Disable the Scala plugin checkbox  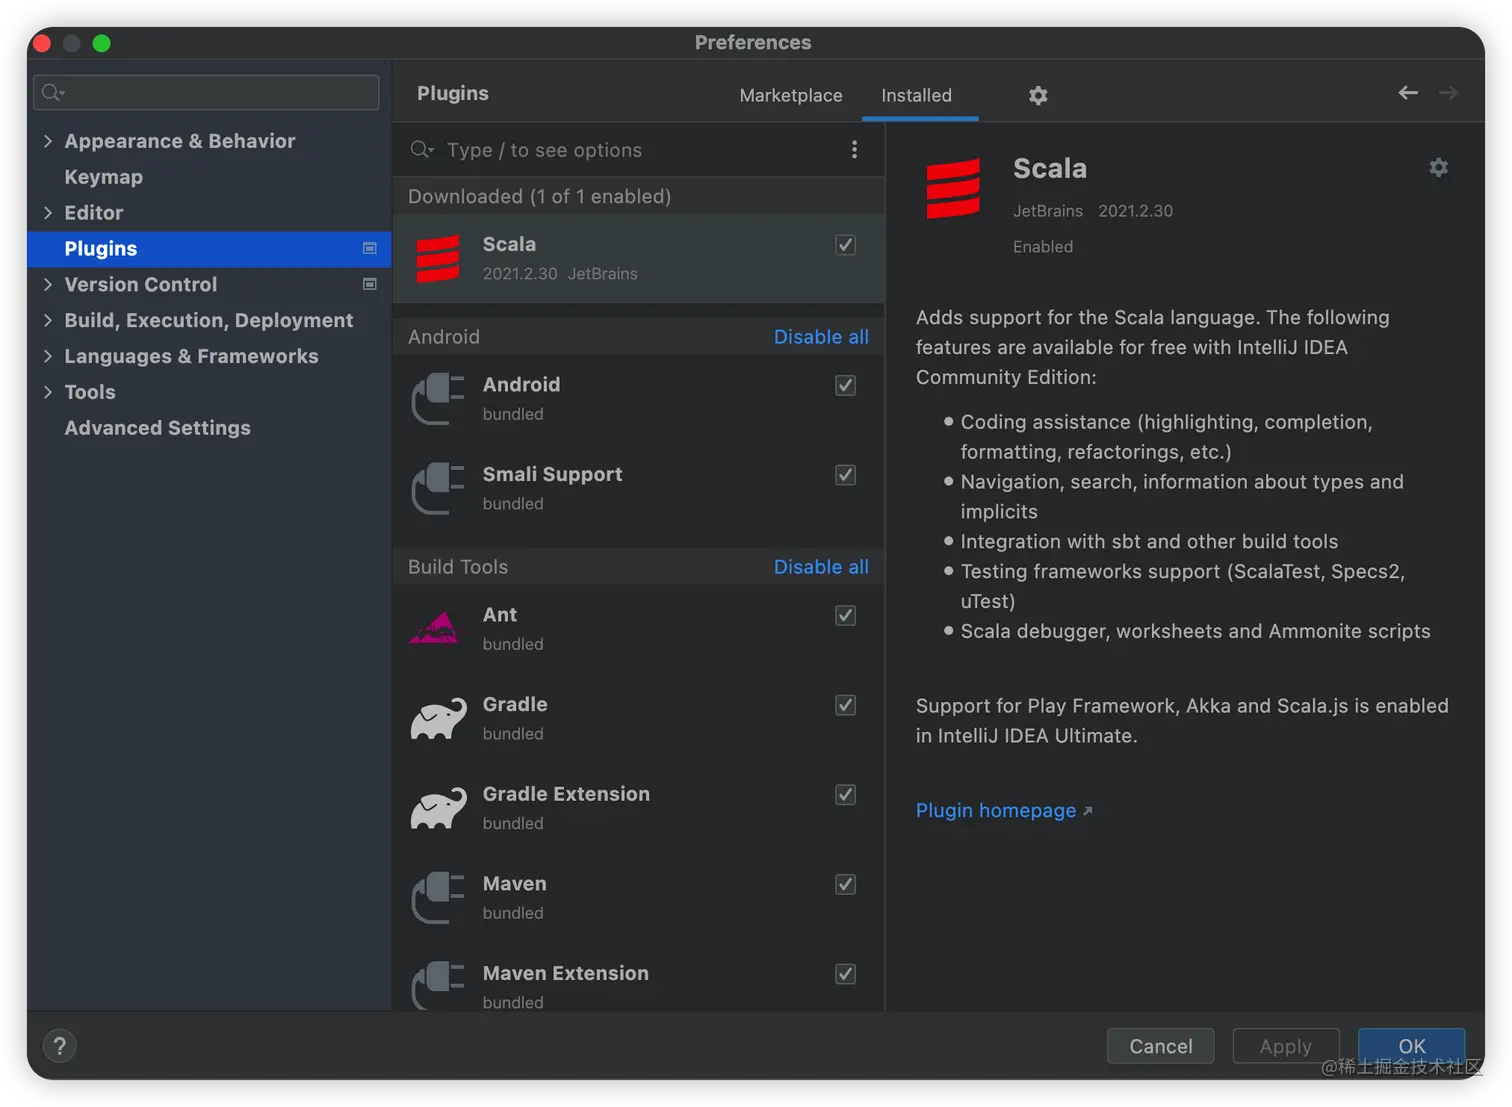(845, 245)
